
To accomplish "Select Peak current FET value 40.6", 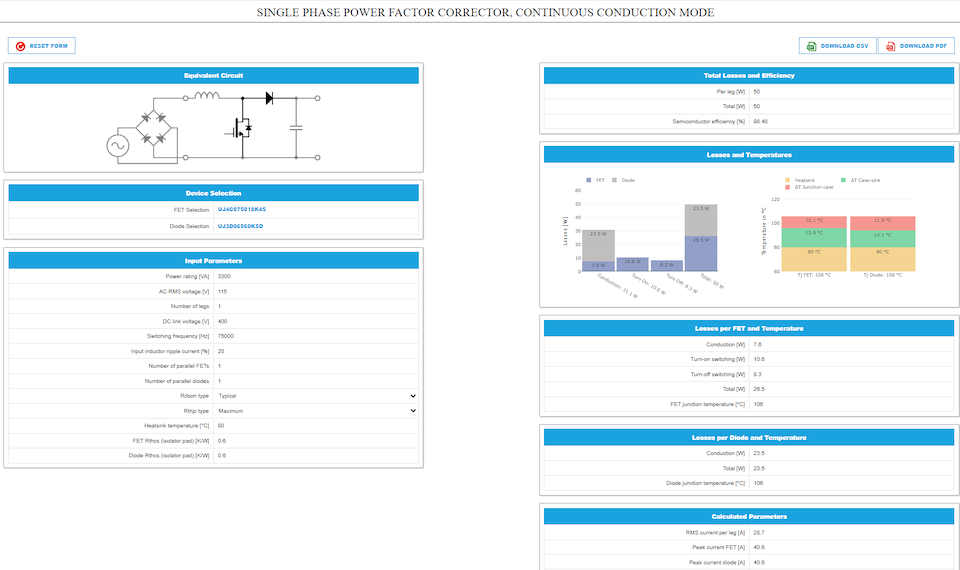I will tap(759, 547).
